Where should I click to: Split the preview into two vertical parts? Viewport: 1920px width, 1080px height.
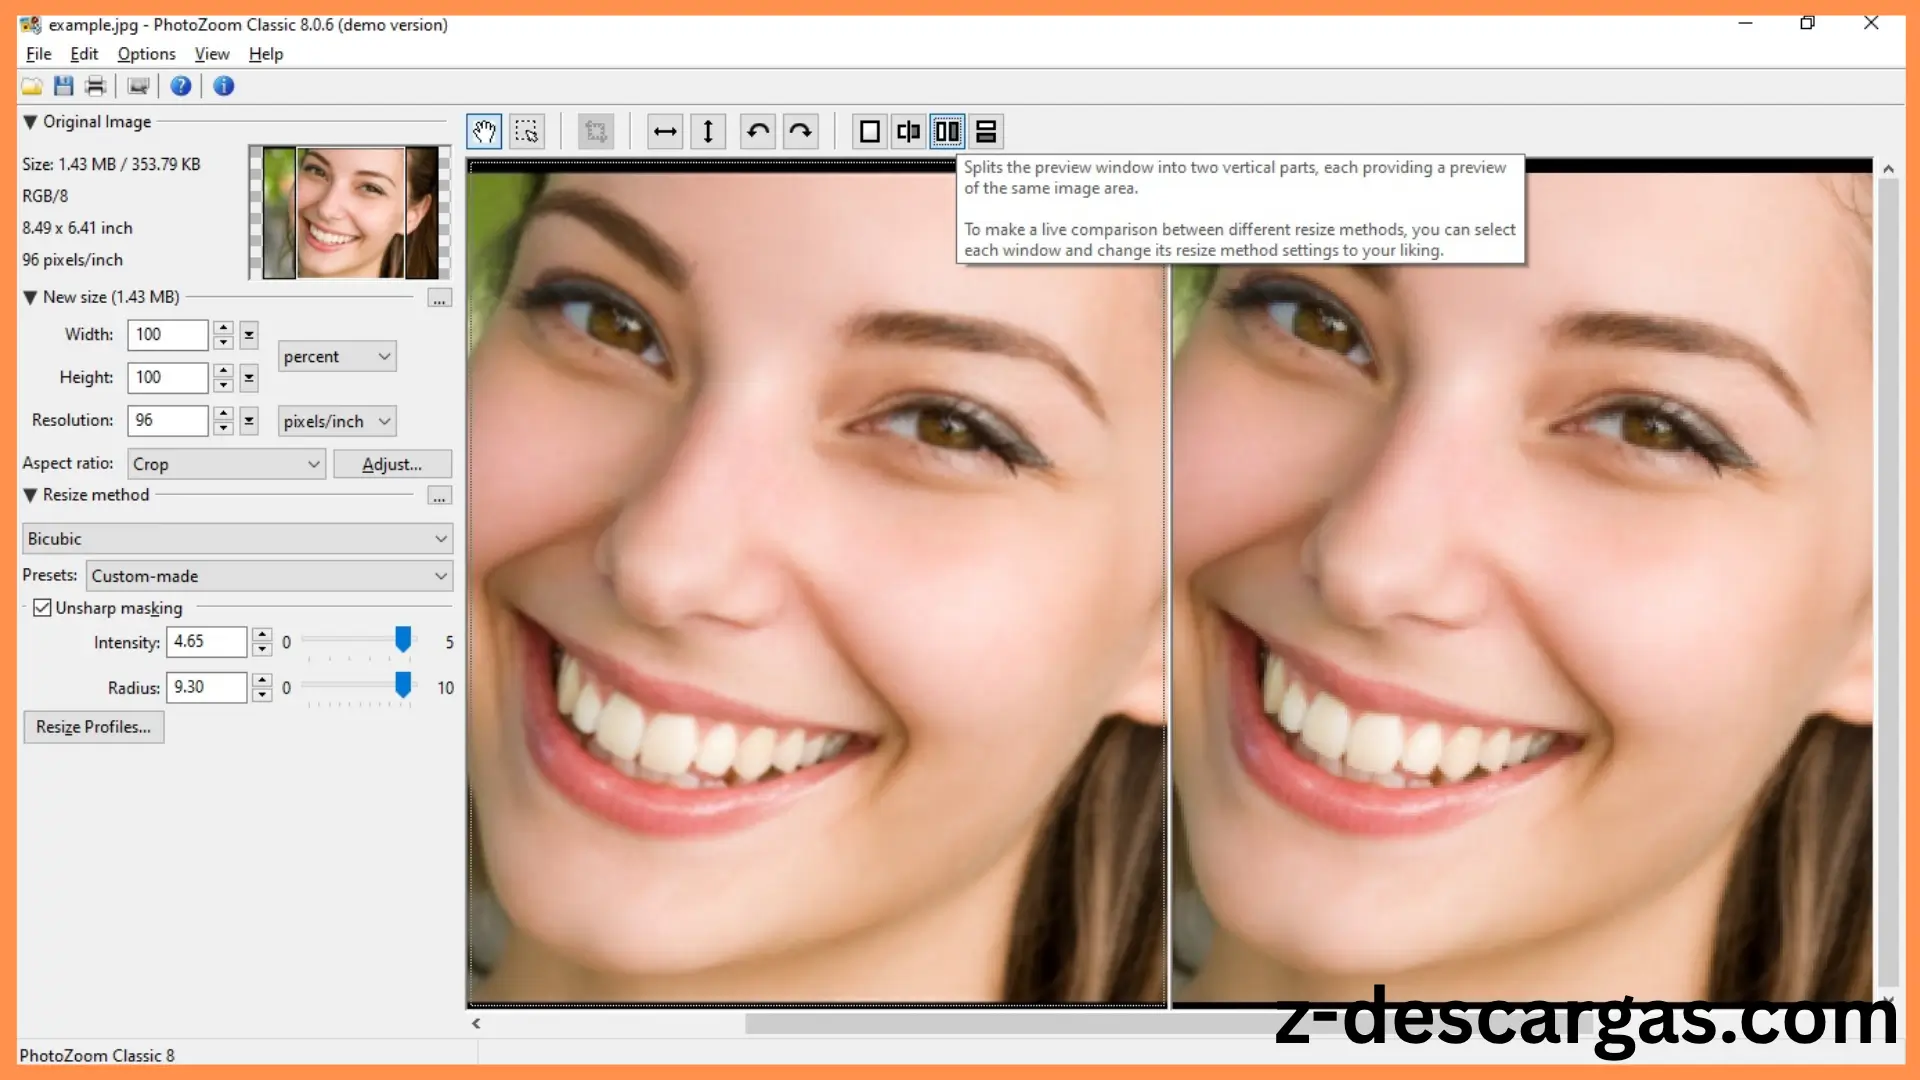point(947,131)
